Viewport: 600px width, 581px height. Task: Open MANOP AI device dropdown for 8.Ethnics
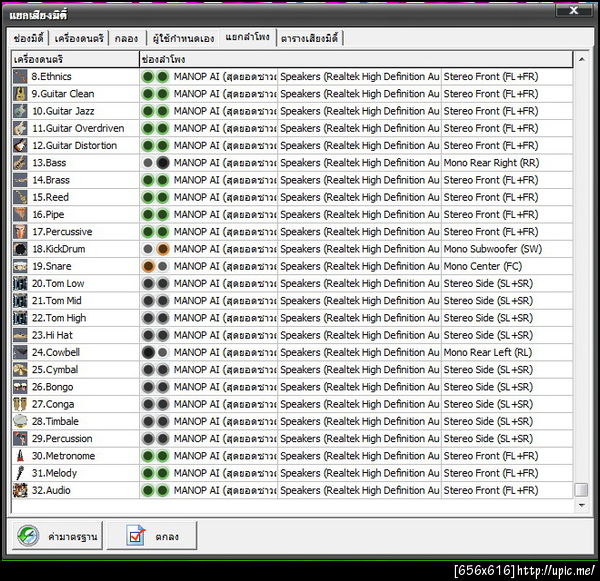225,77
